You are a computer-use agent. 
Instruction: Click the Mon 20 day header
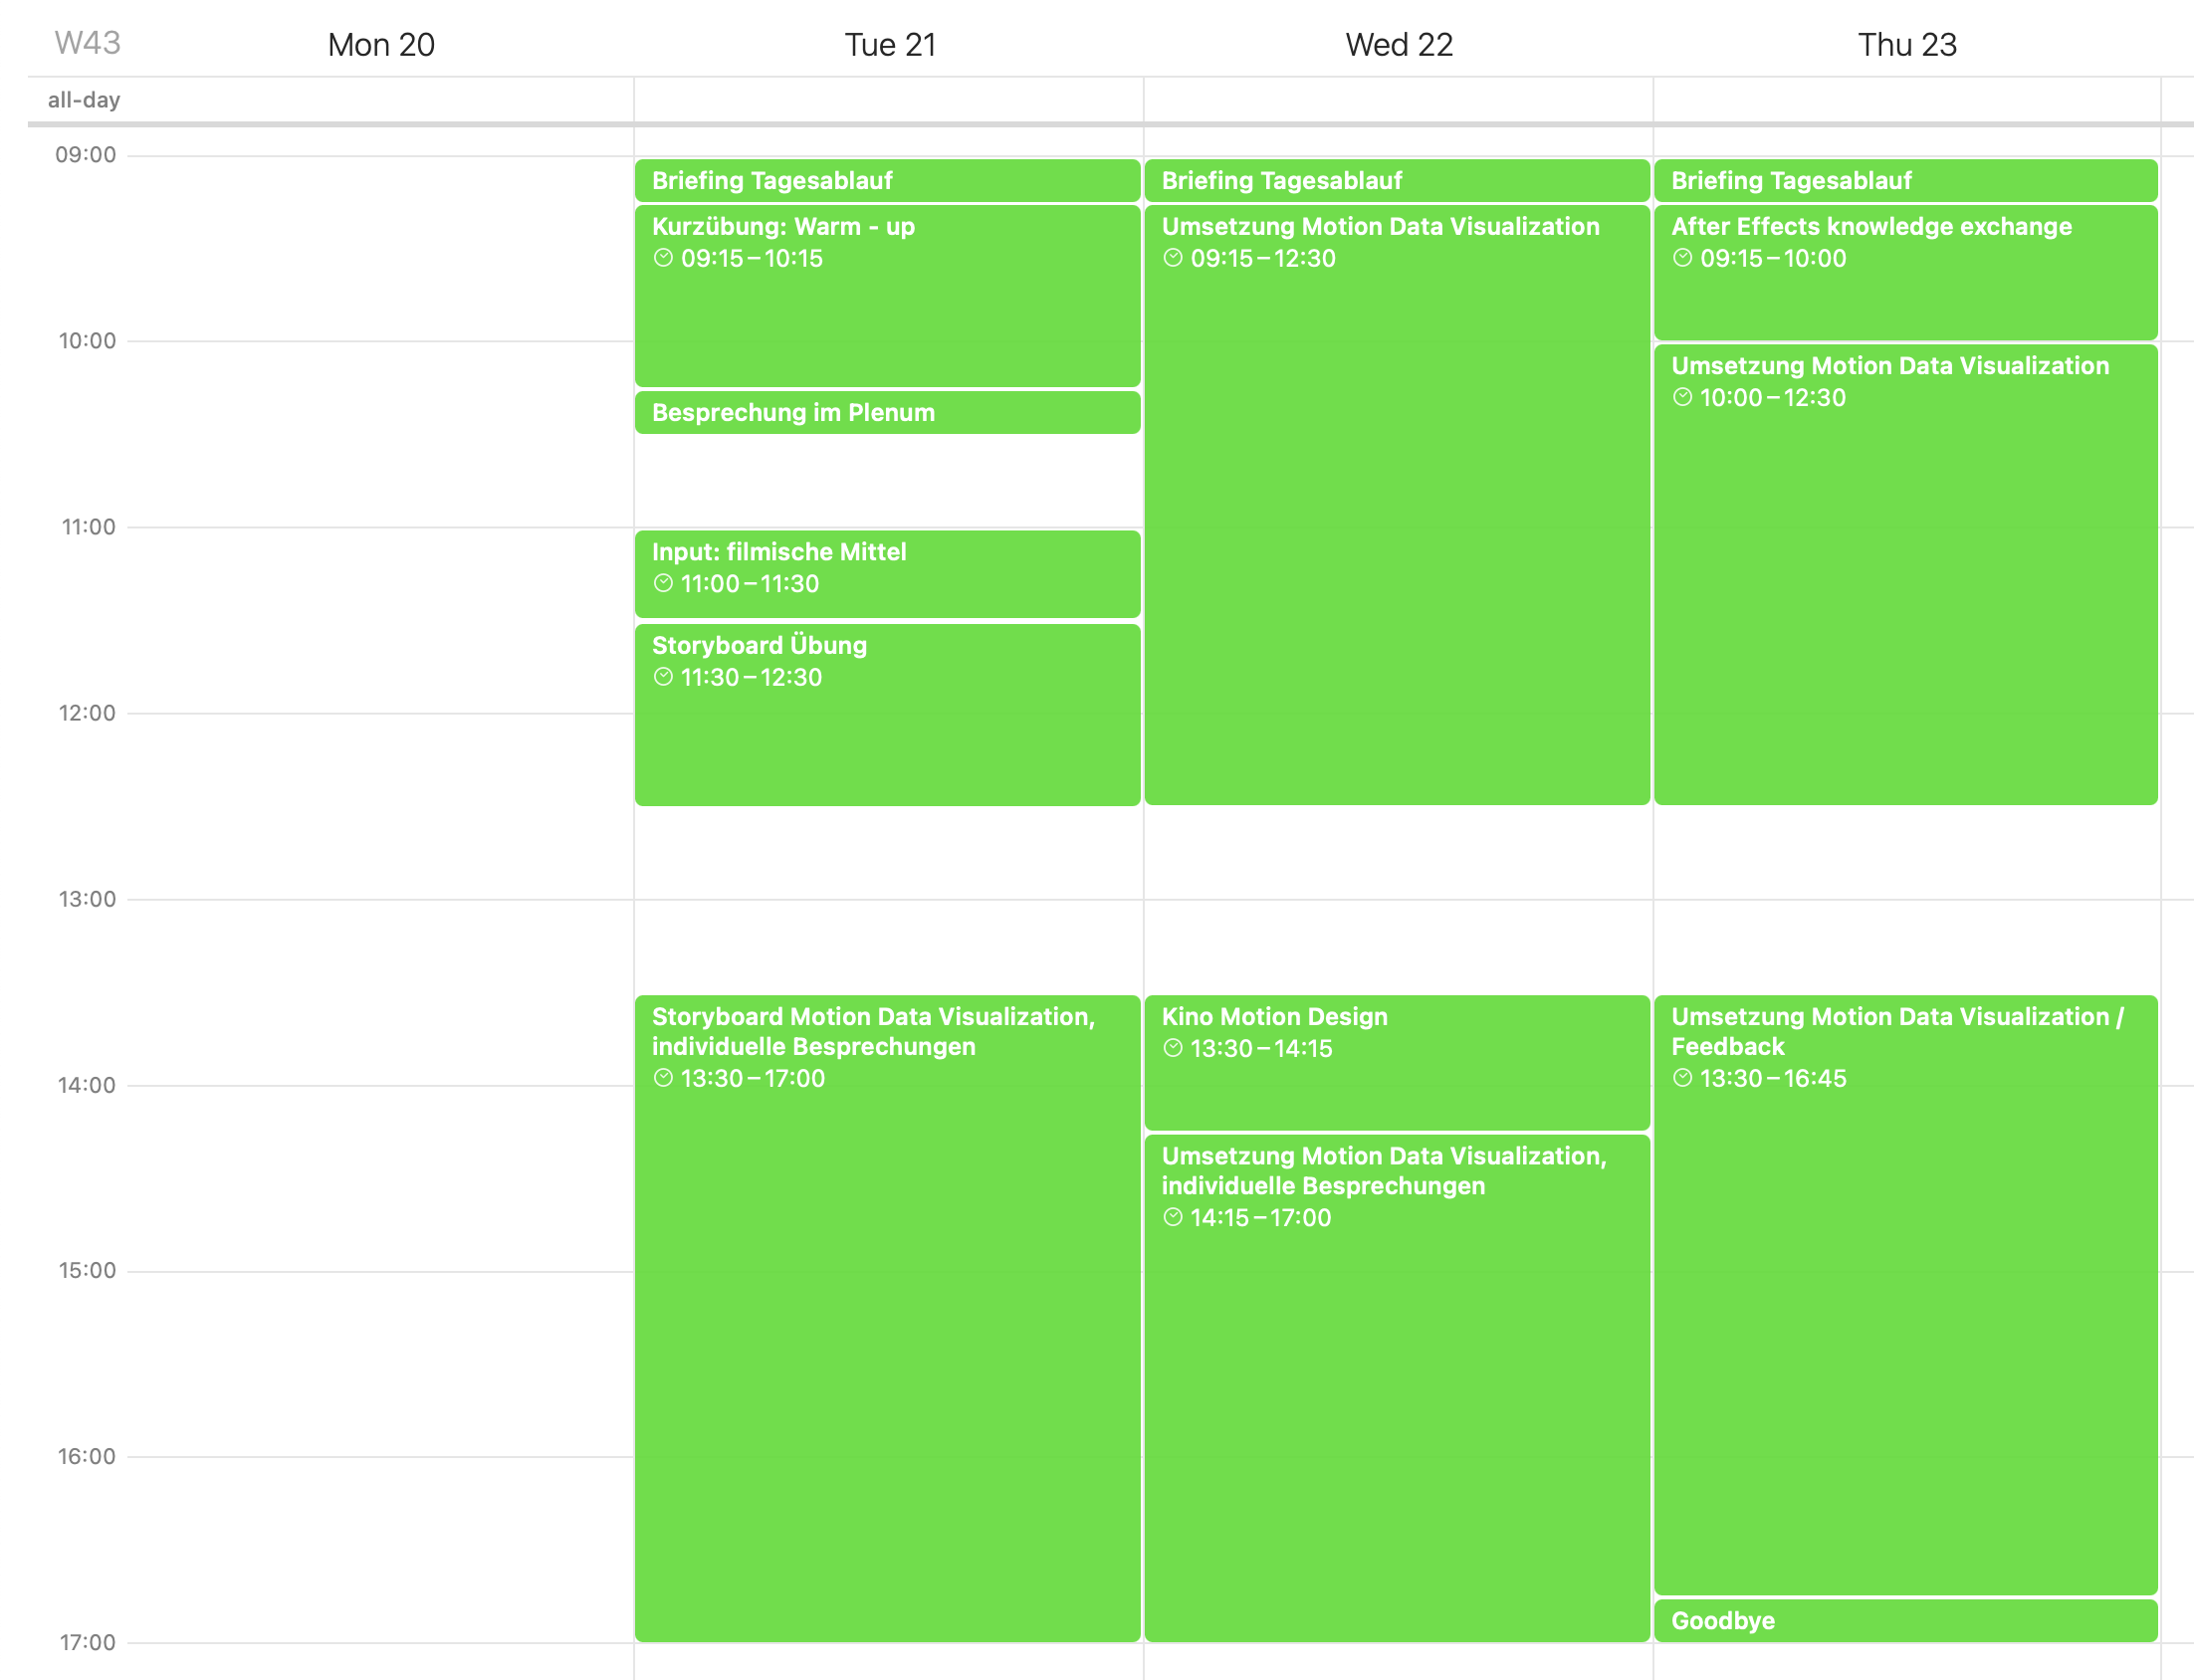(381, 45)
